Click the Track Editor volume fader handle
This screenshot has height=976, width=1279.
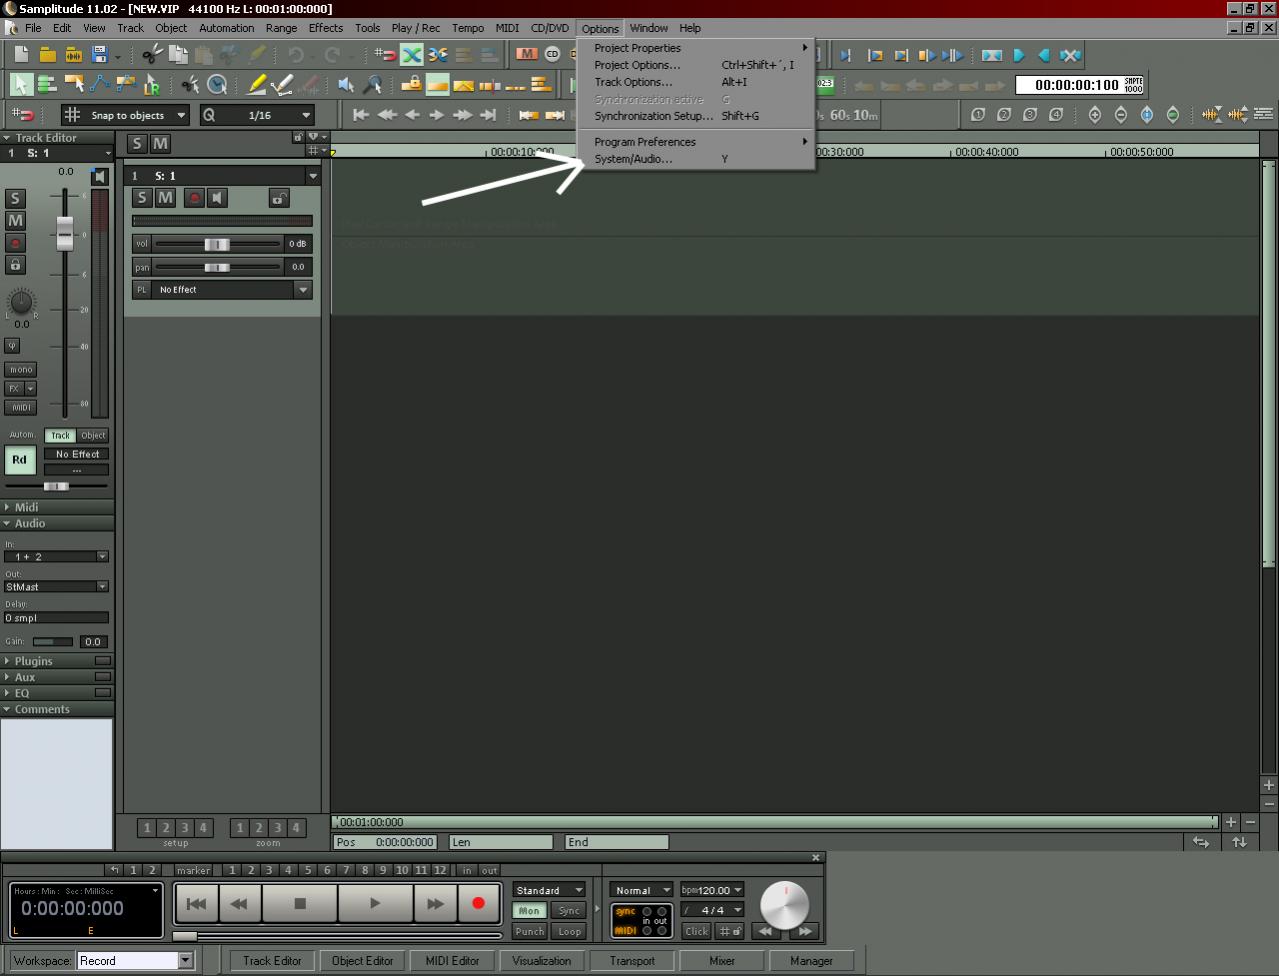[x=65, y=233]
